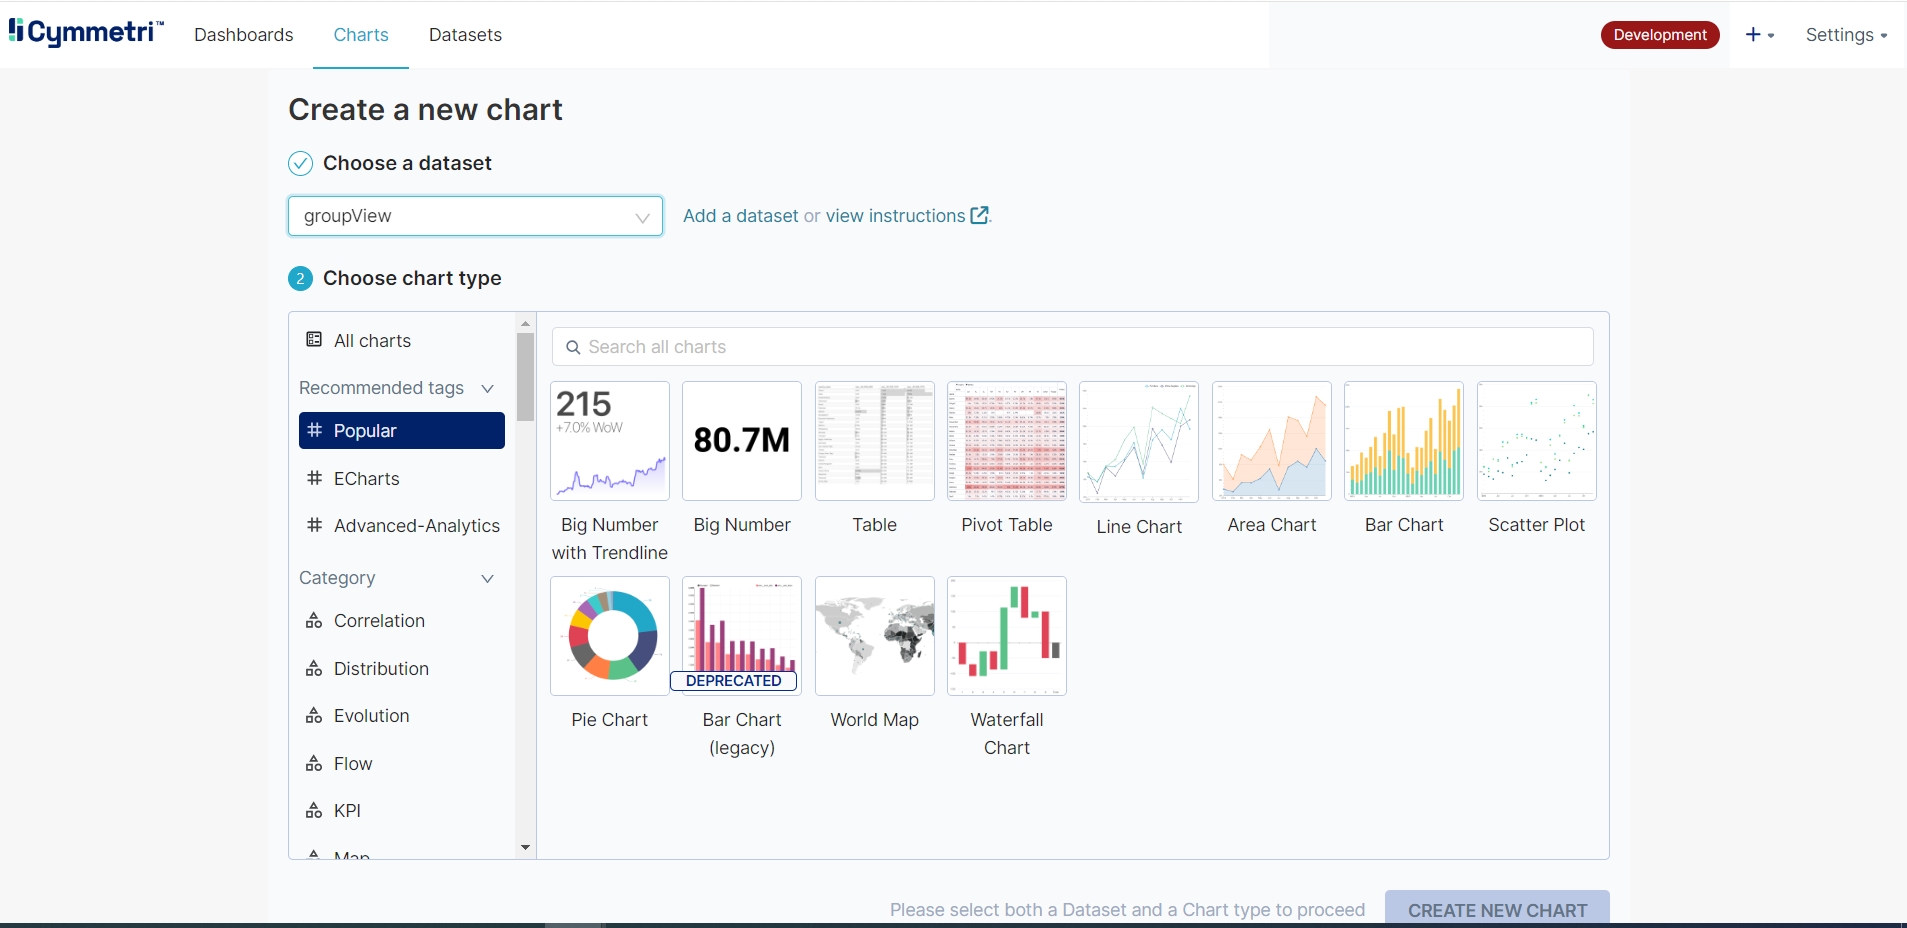
Task: Click the Add a dataset link
Action: pos(740,216)
